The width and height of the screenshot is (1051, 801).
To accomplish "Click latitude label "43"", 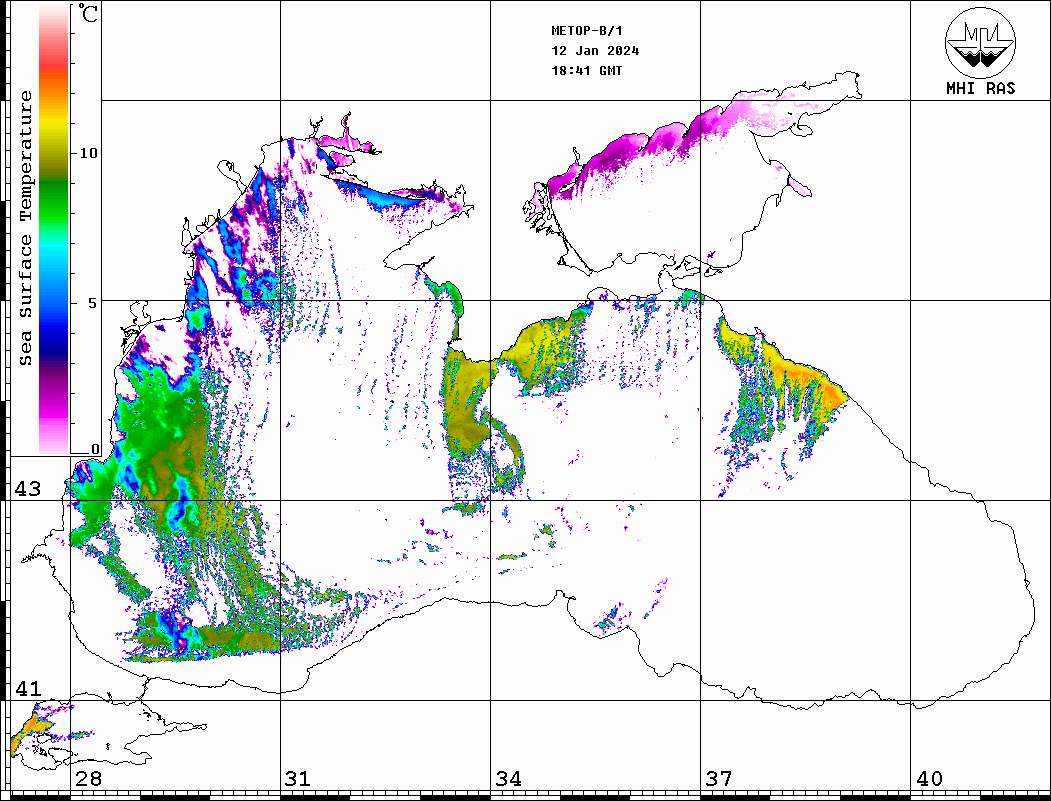I will pos(27,489).
